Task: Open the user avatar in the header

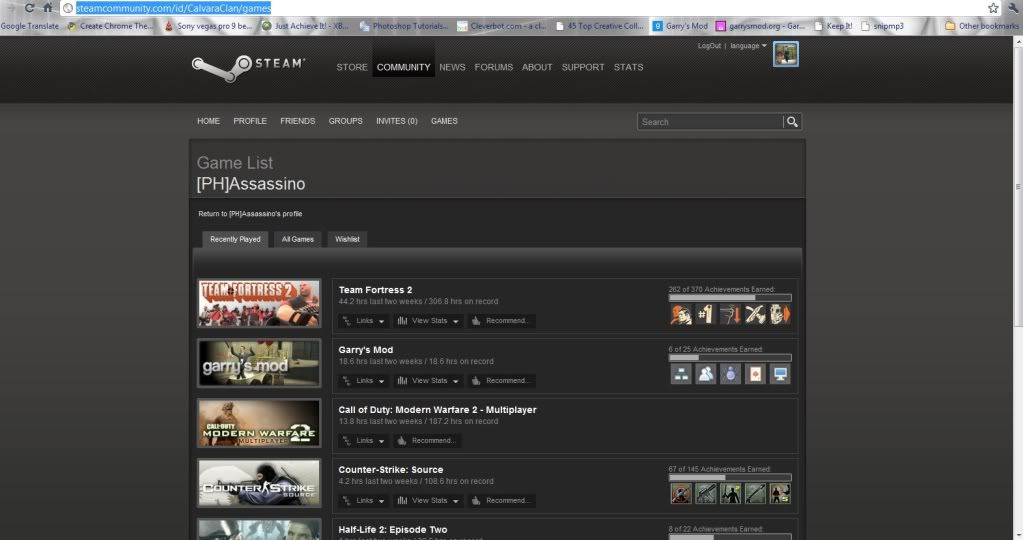Action: pos(786,54)
